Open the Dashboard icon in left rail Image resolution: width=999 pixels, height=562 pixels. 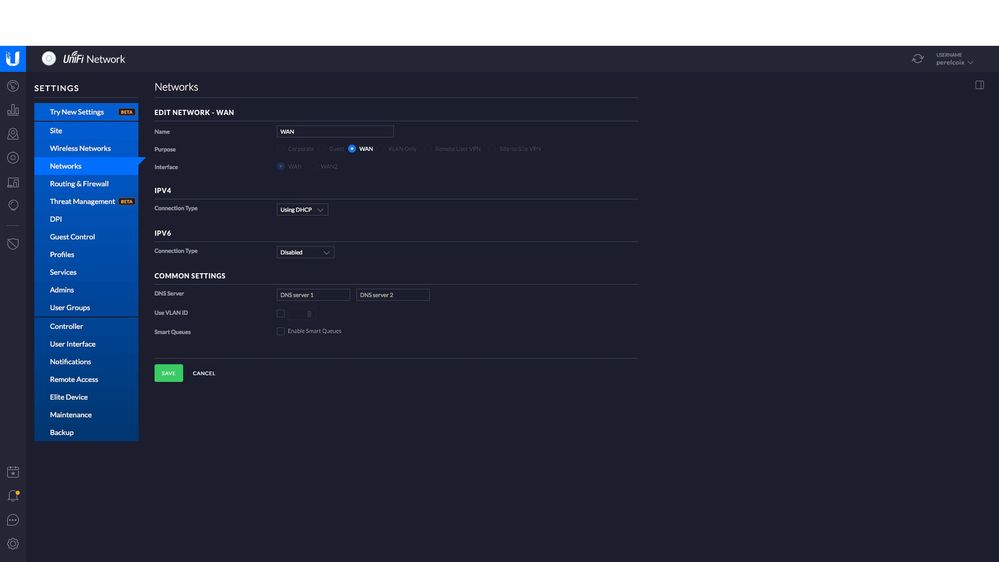coord(13,86)
